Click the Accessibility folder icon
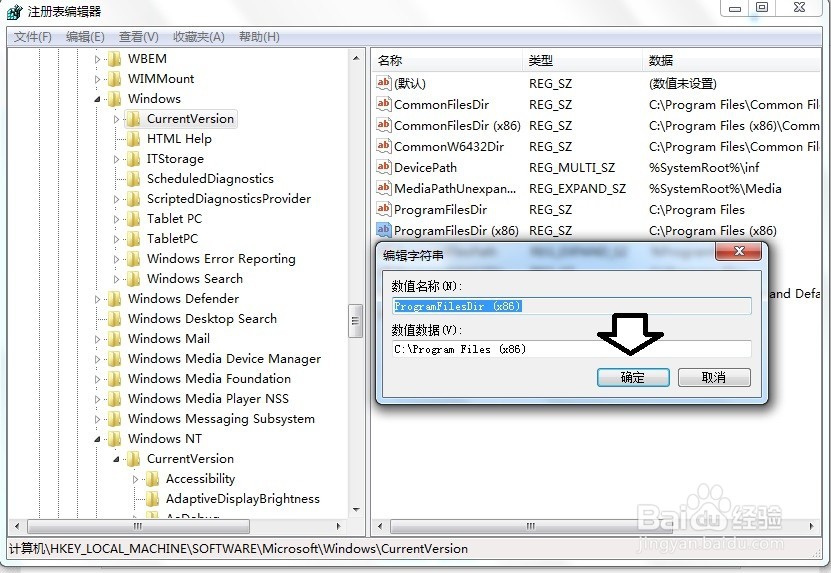 tap(152, 479)
